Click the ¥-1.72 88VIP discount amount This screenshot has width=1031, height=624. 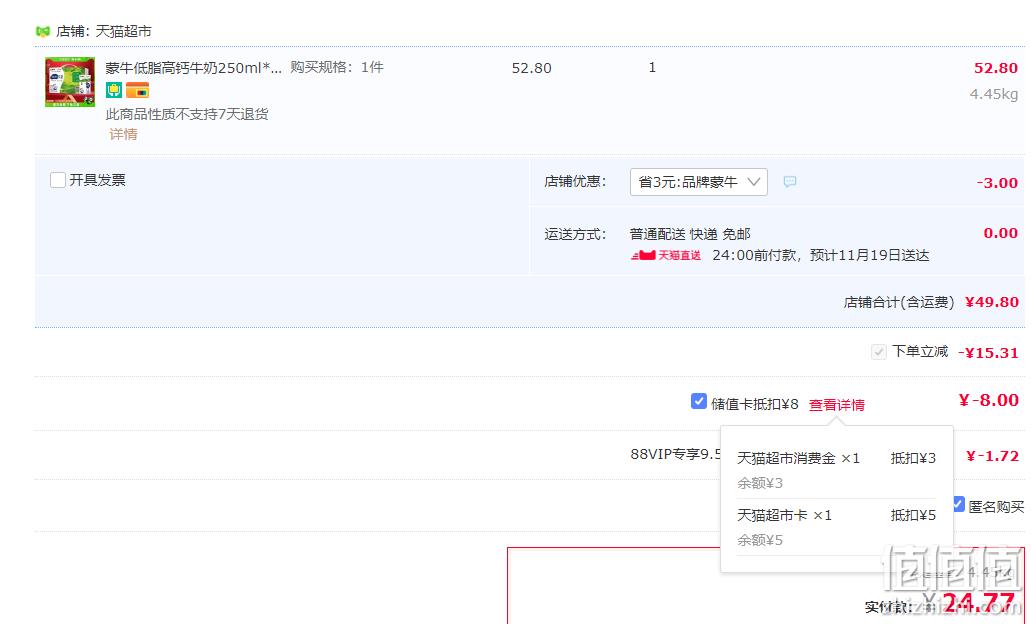992,456
